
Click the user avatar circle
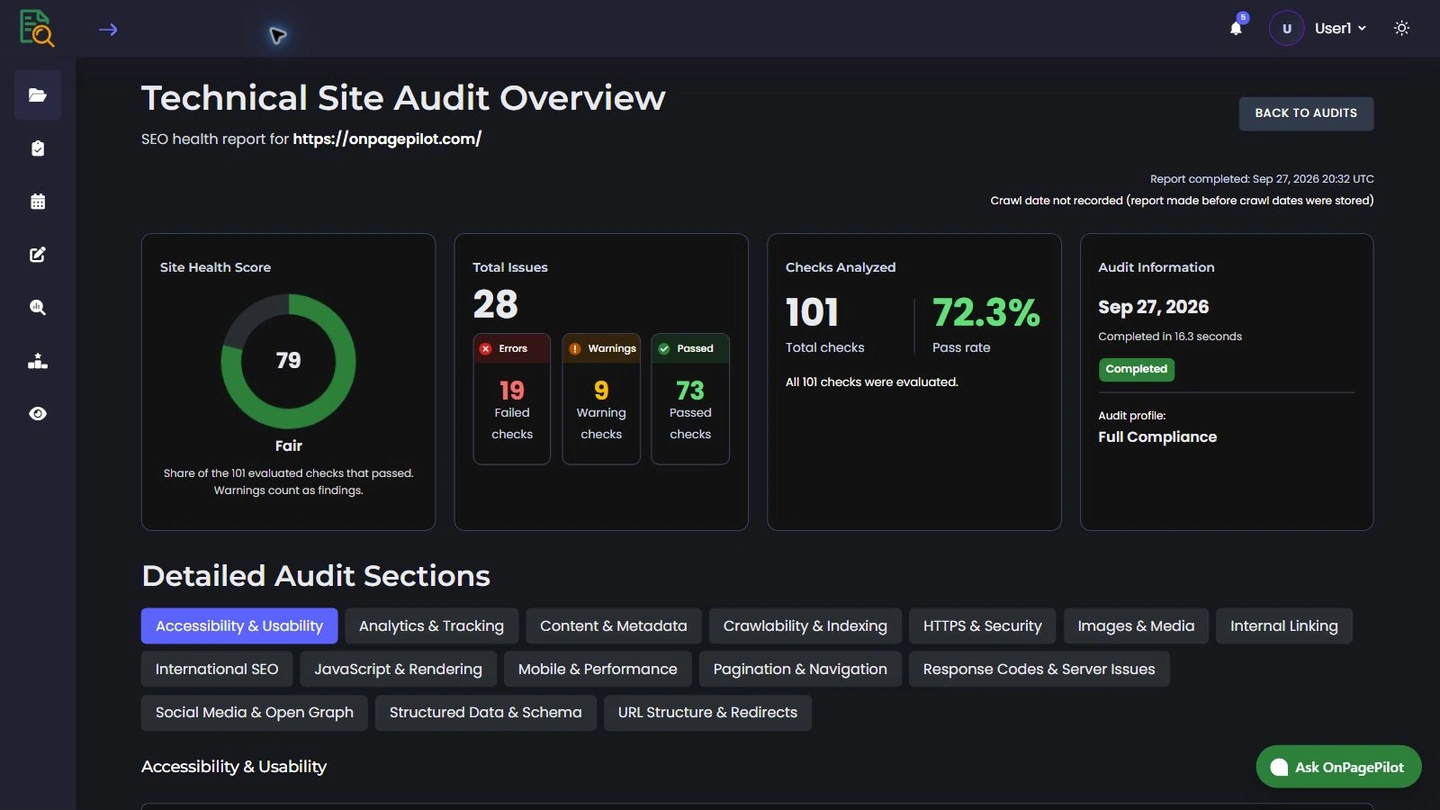(x=1287, y=28)
